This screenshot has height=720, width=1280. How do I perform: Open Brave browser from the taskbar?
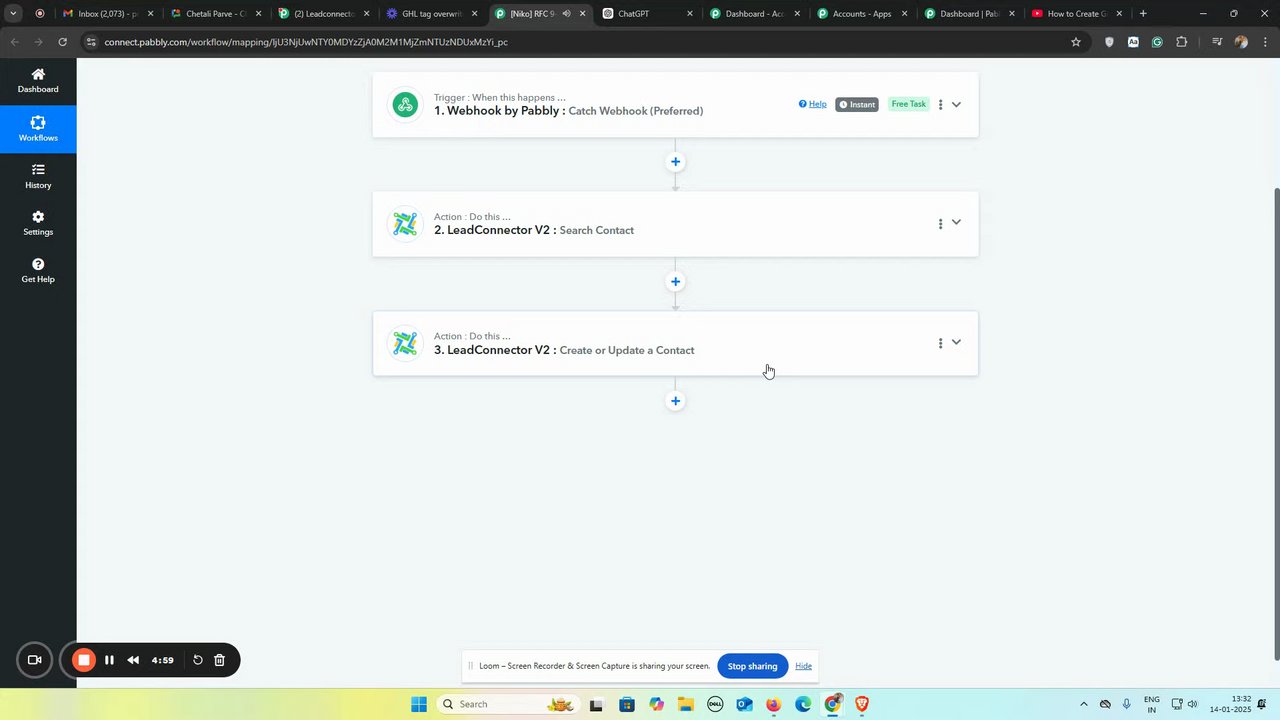(862, 704)
